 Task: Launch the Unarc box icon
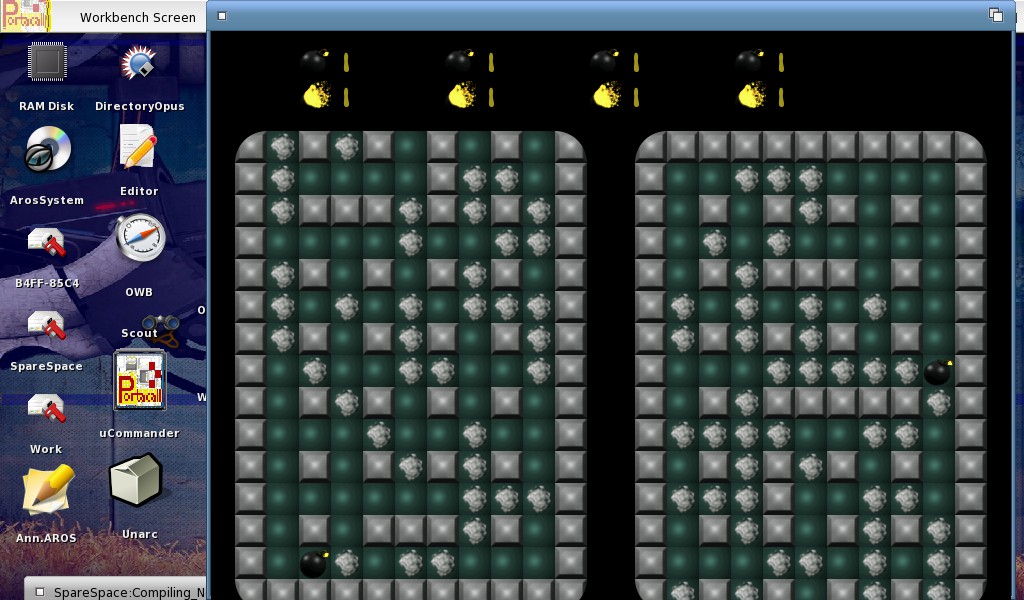pyautogui.click(x=135, y=481)
